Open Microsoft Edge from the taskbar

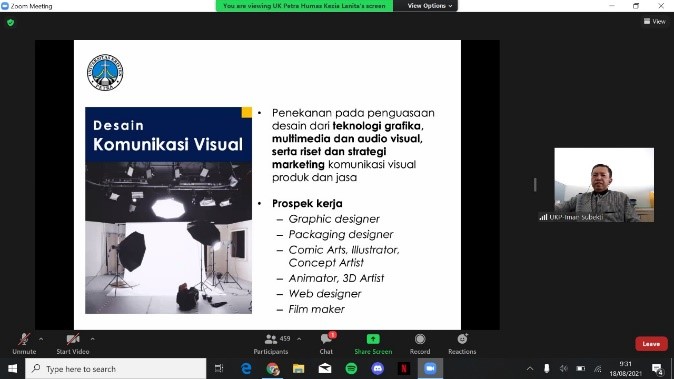point(246,369)
